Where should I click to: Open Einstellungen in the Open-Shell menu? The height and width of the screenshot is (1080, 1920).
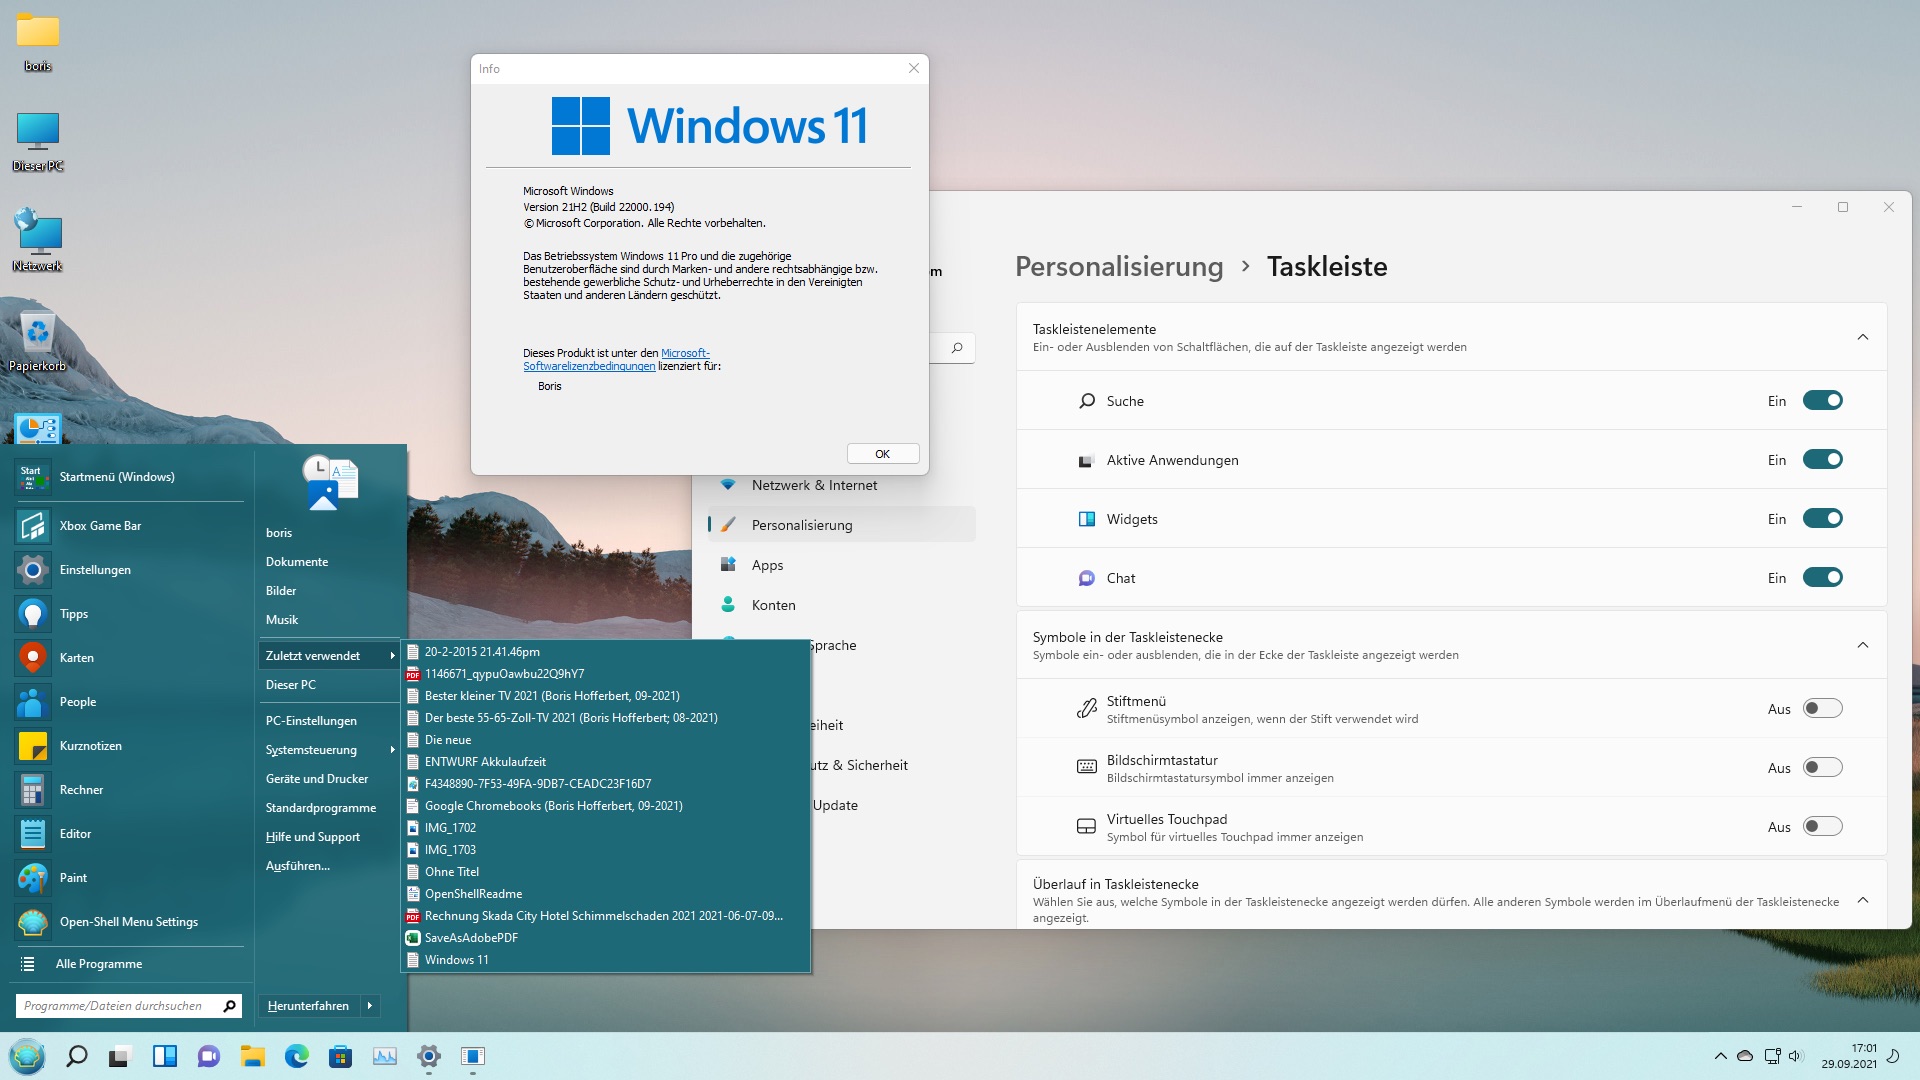129,570
